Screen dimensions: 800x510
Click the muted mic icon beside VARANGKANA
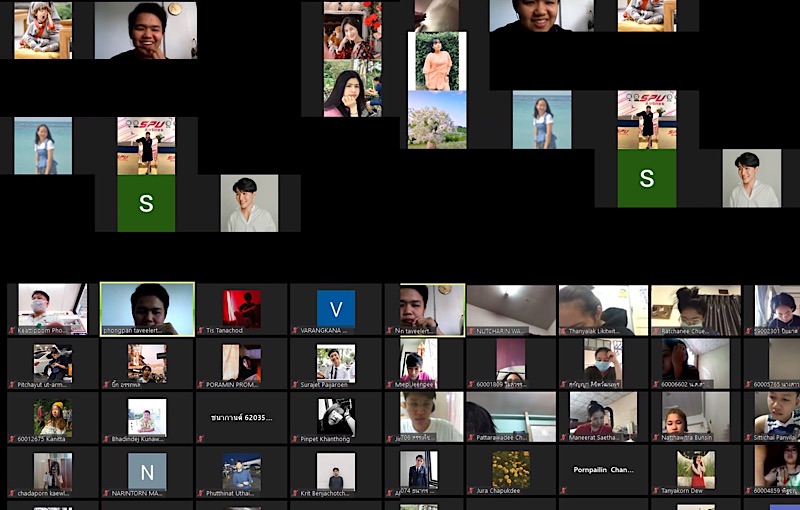click(295, 330)
